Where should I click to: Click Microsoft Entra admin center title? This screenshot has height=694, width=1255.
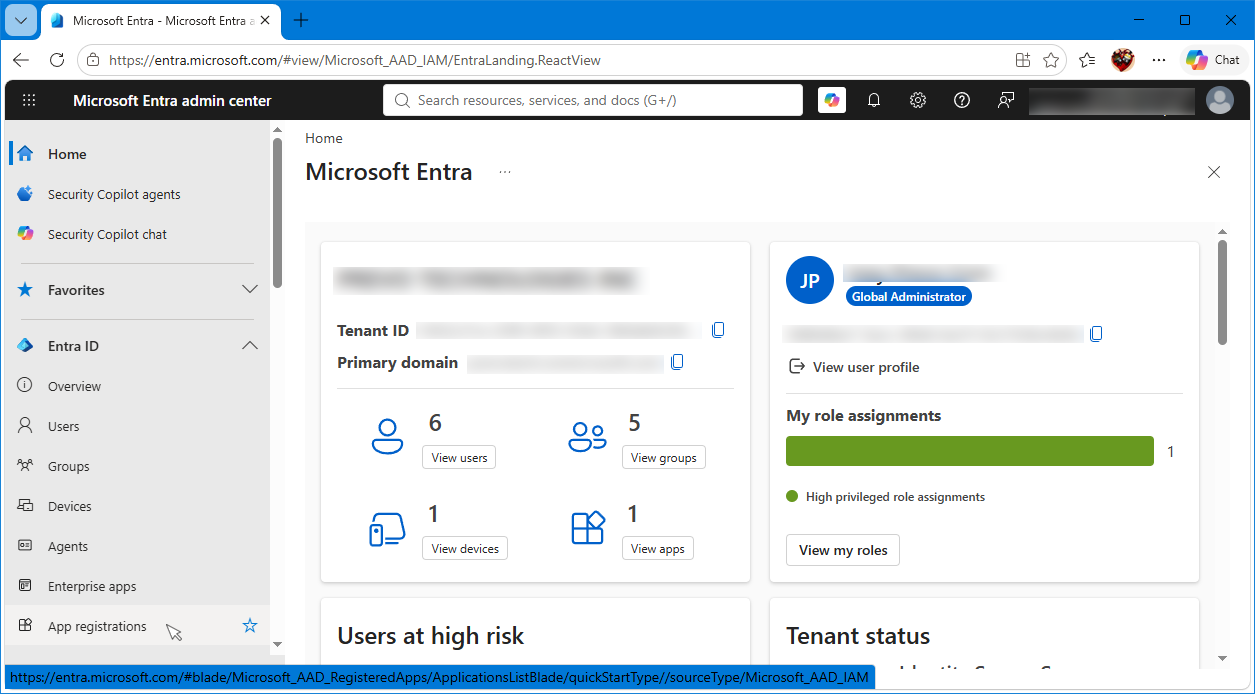172,100
